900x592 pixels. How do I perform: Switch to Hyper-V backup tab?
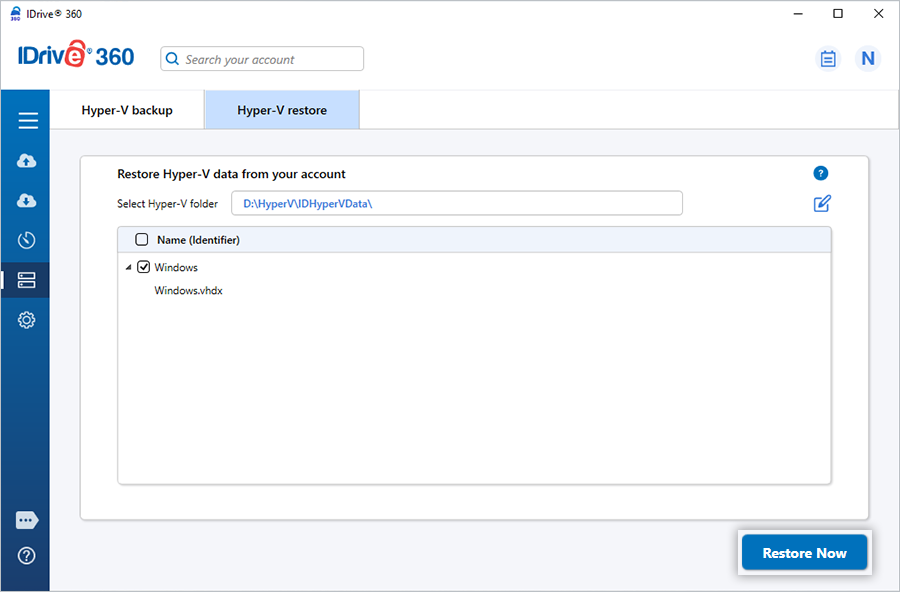127,110
